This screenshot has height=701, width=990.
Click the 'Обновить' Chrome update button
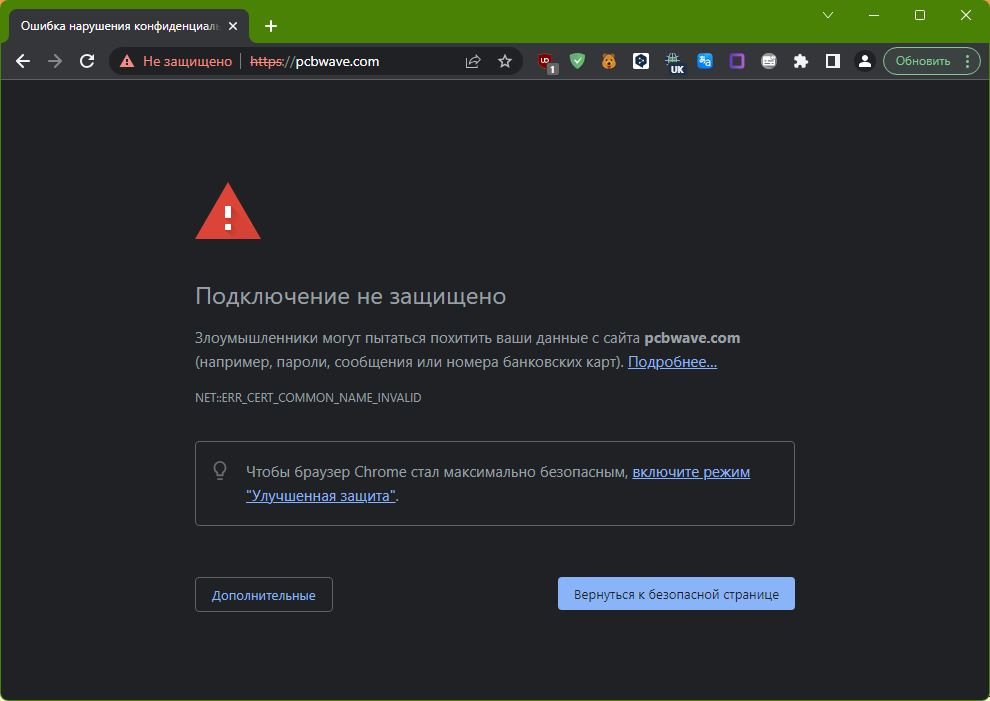click(x=922, y=61)
